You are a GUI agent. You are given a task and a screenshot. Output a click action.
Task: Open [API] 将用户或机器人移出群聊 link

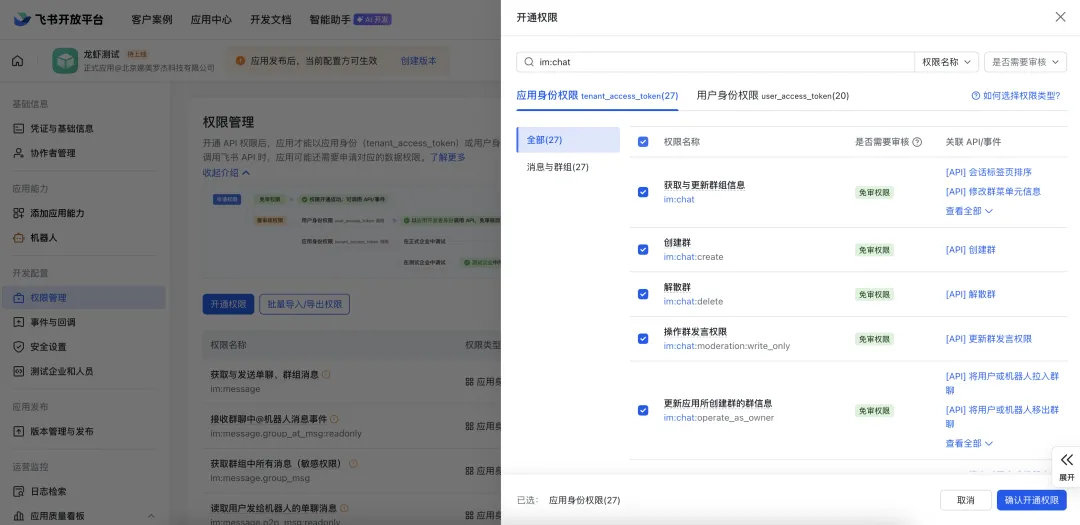(x=1002, y=417)
